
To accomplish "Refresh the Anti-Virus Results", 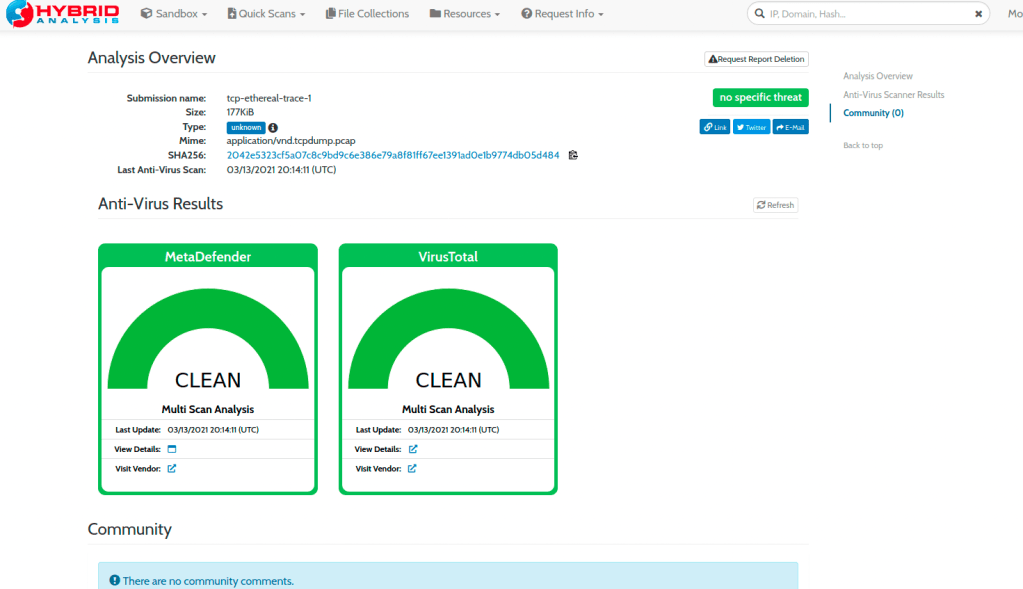I will [775, 205].
